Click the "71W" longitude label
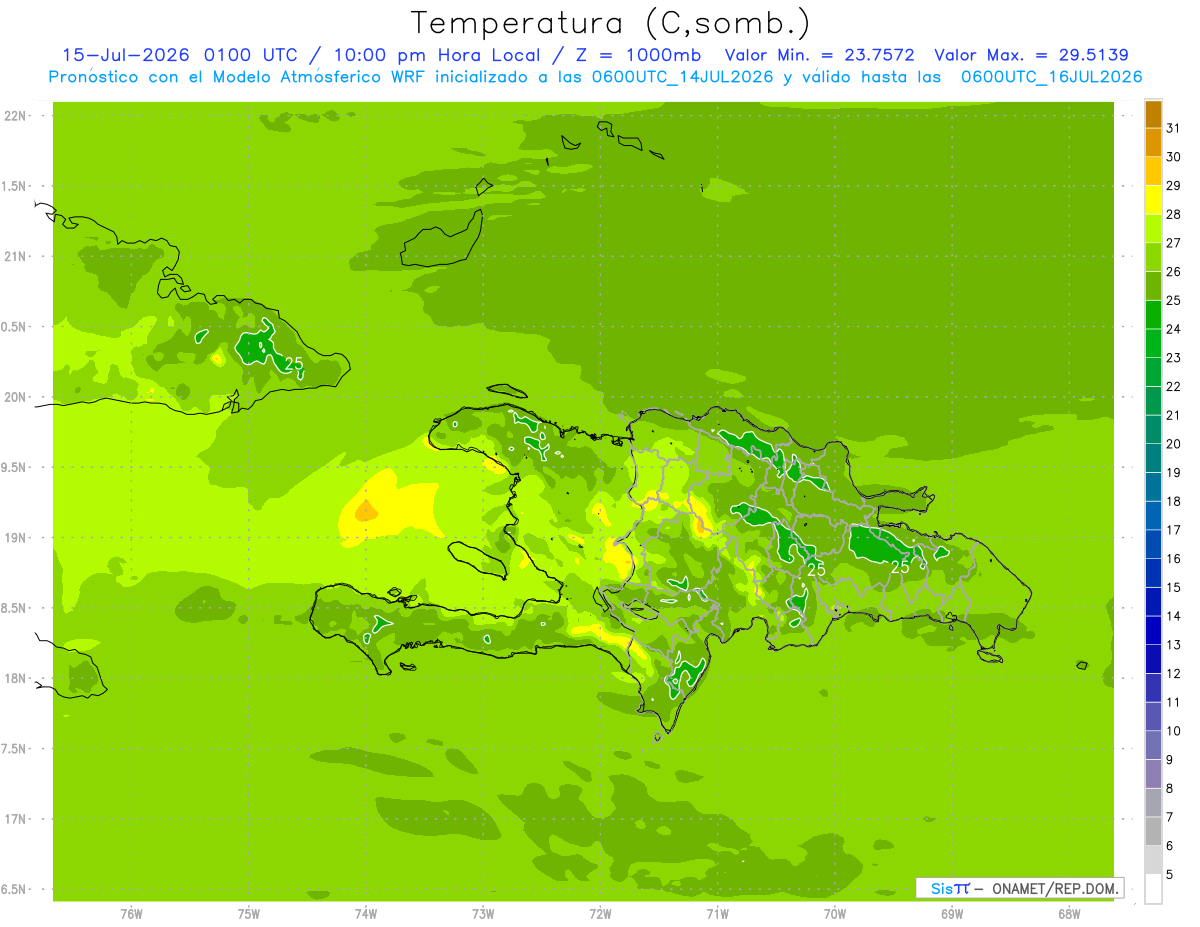1200x927 pixels. [717, 914]
